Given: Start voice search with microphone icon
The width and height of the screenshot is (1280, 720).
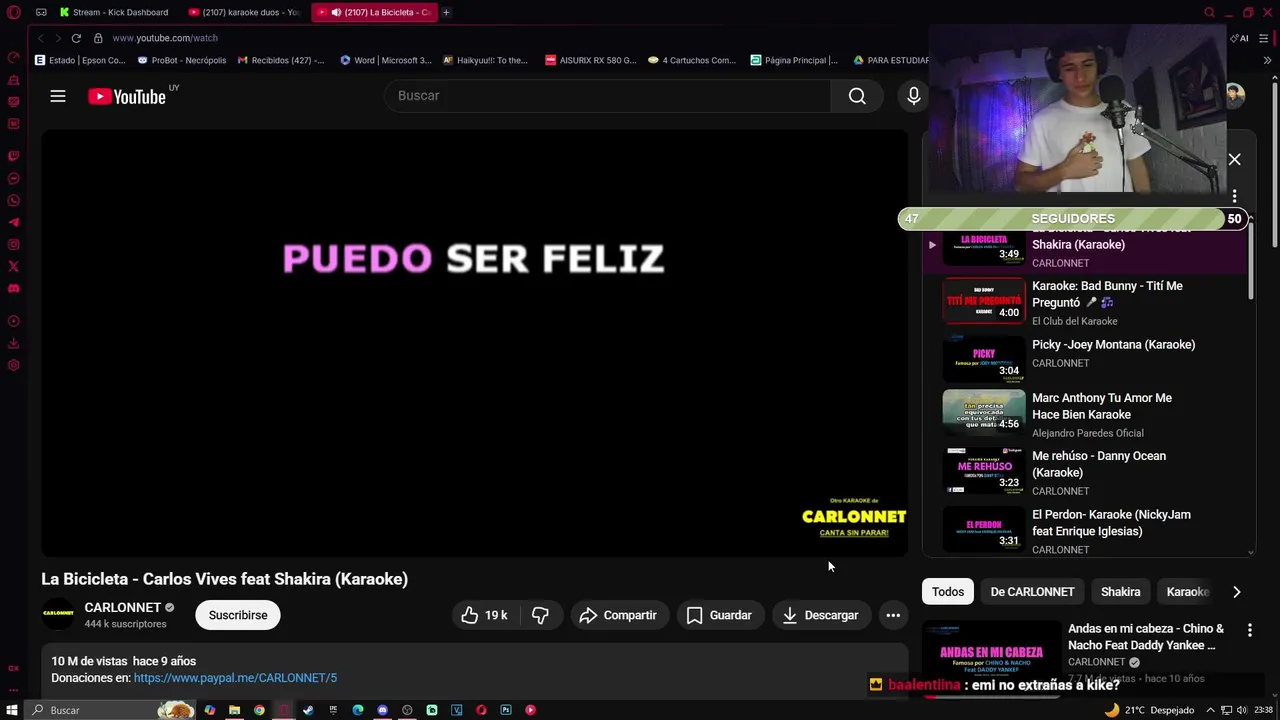Looking at the screenshot, I should point(913,96).
